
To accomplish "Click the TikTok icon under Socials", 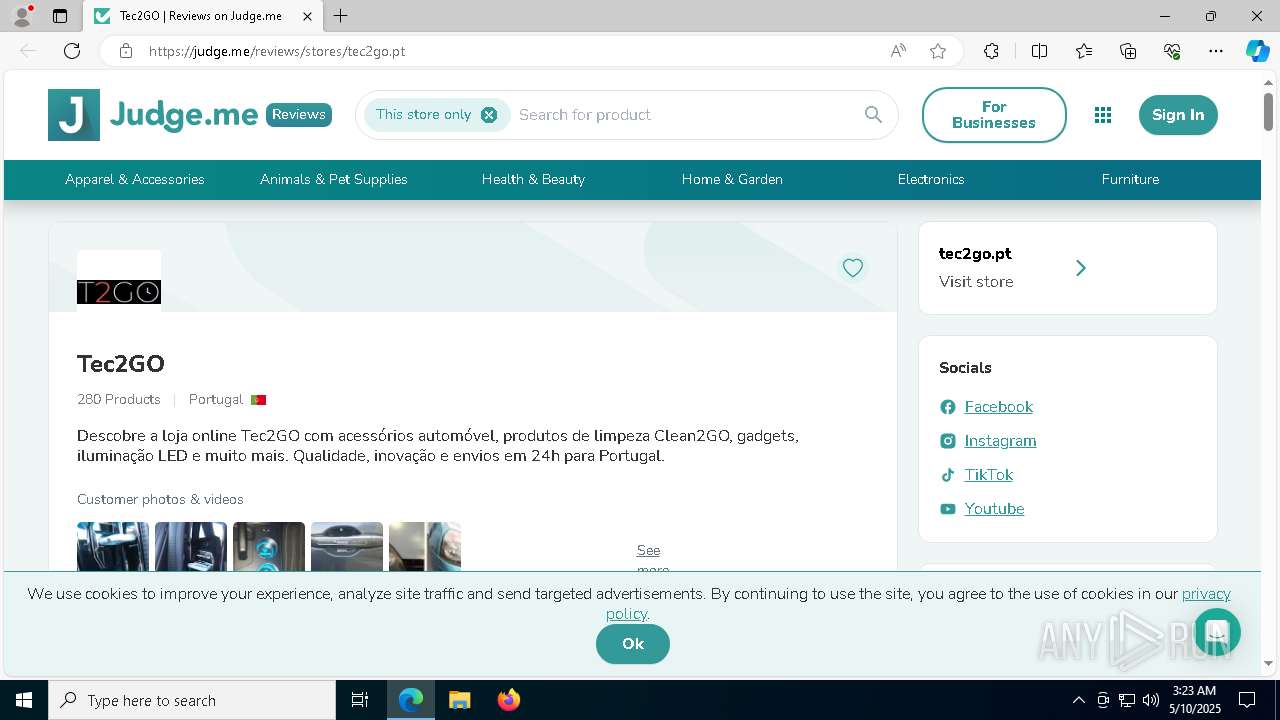I will [948, 475].
